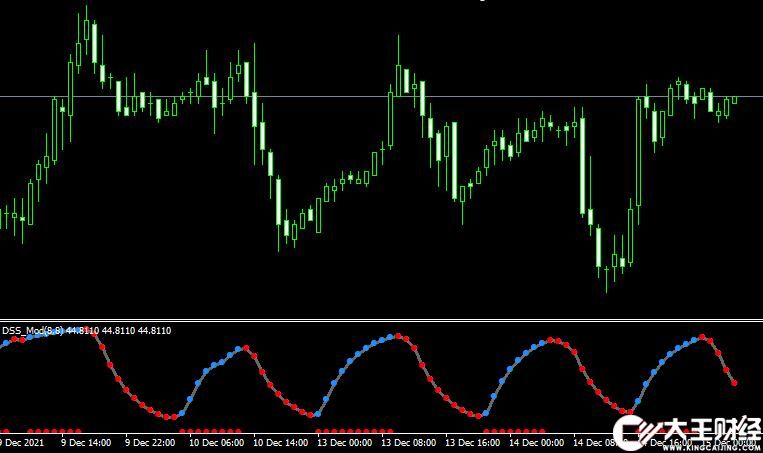Click the 13 Dec 08:00 time label
The image size is (763, 453).
(409, 443)
